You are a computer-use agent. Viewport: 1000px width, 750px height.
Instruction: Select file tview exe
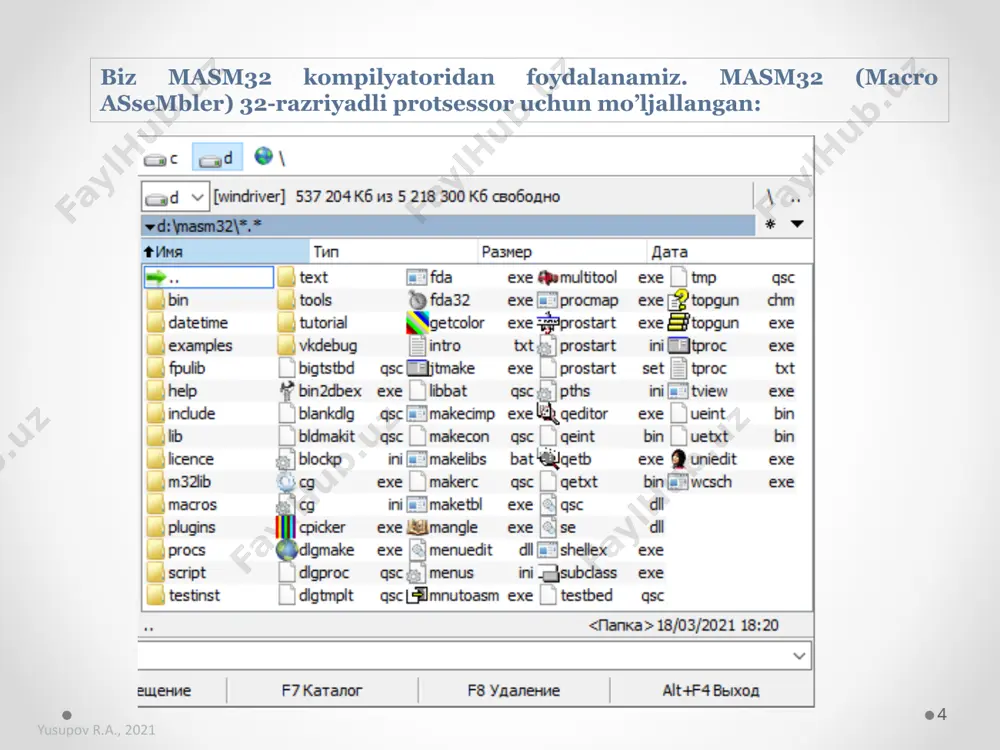click(x=731, y=391)
